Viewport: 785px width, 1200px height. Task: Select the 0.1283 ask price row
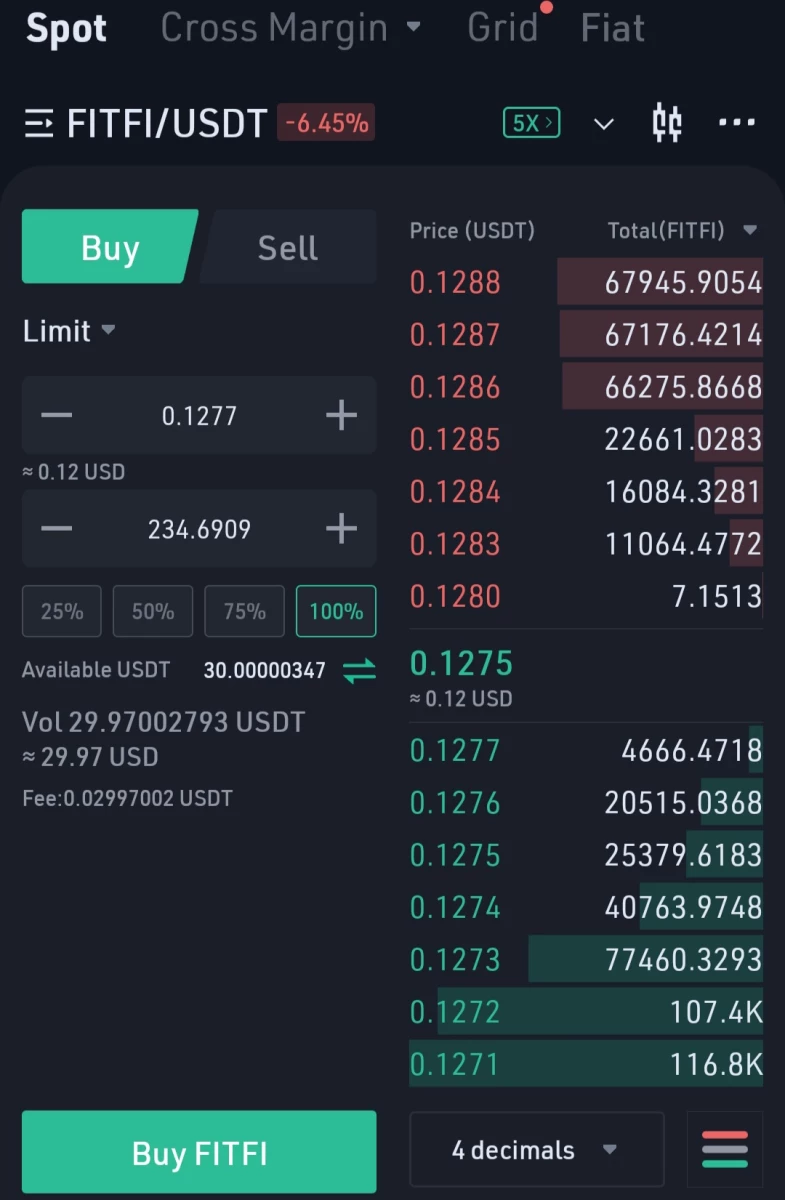[x=586, y=544]
